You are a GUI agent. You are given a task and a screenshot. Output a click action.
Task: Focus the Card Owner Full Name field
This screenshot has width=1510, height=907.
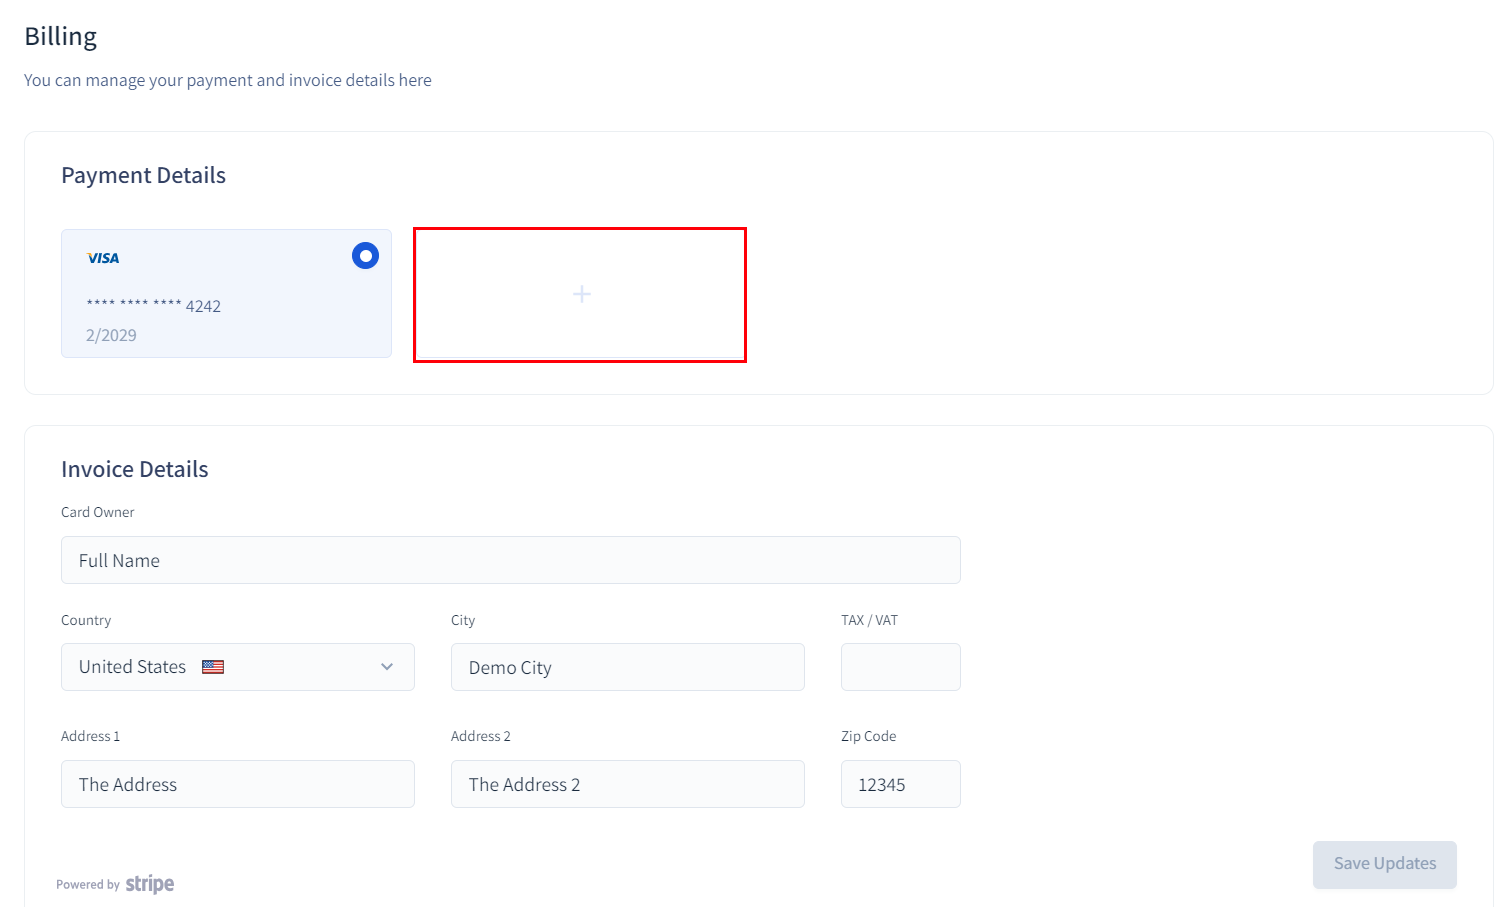point(510,560)
